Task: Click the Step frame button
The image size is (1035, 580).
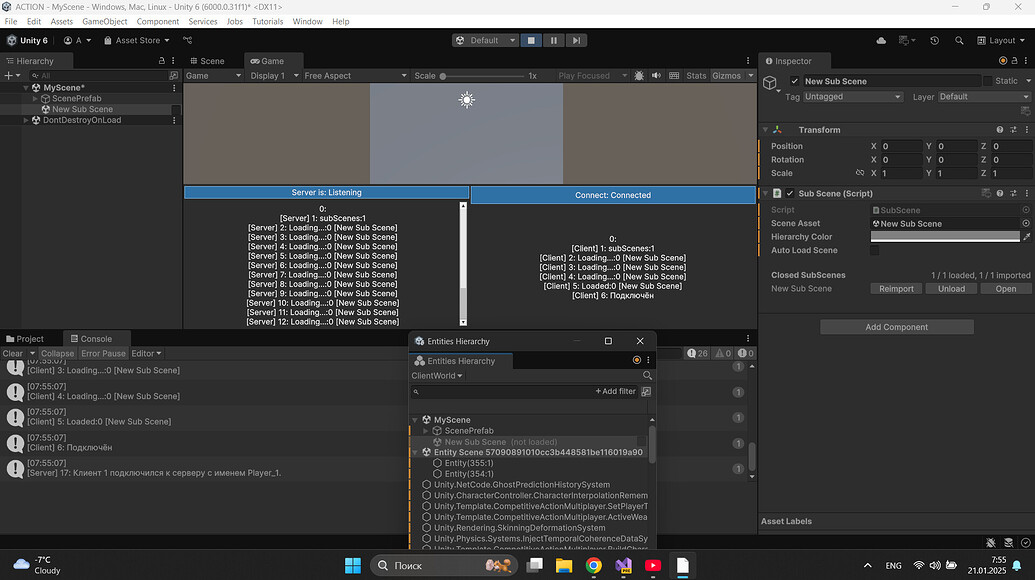Action: point(575,40)
